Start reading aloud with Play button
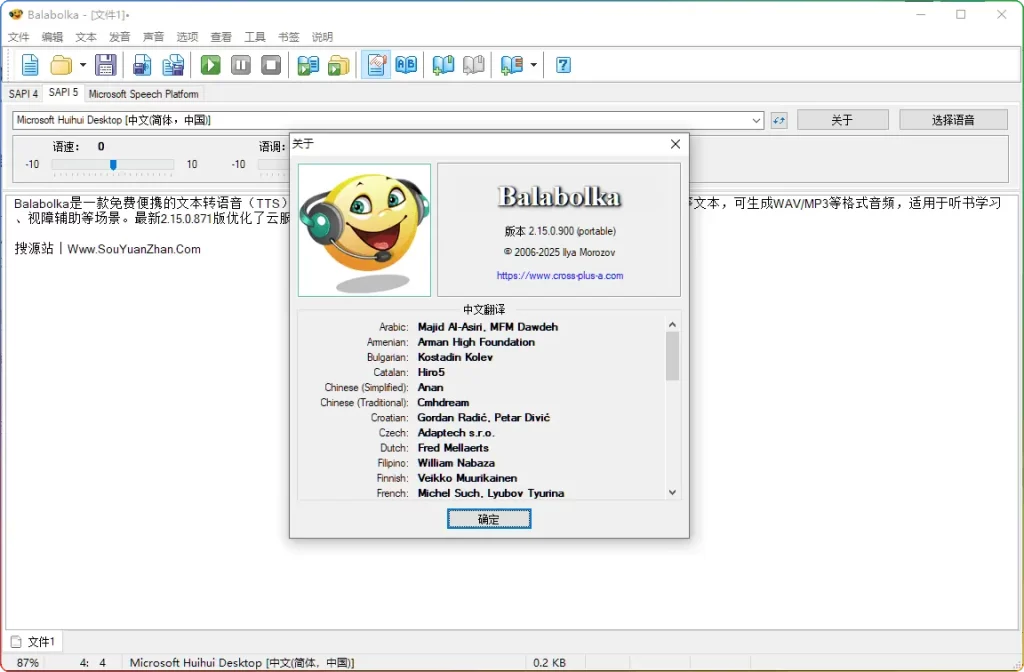 (x=210, y=65)
